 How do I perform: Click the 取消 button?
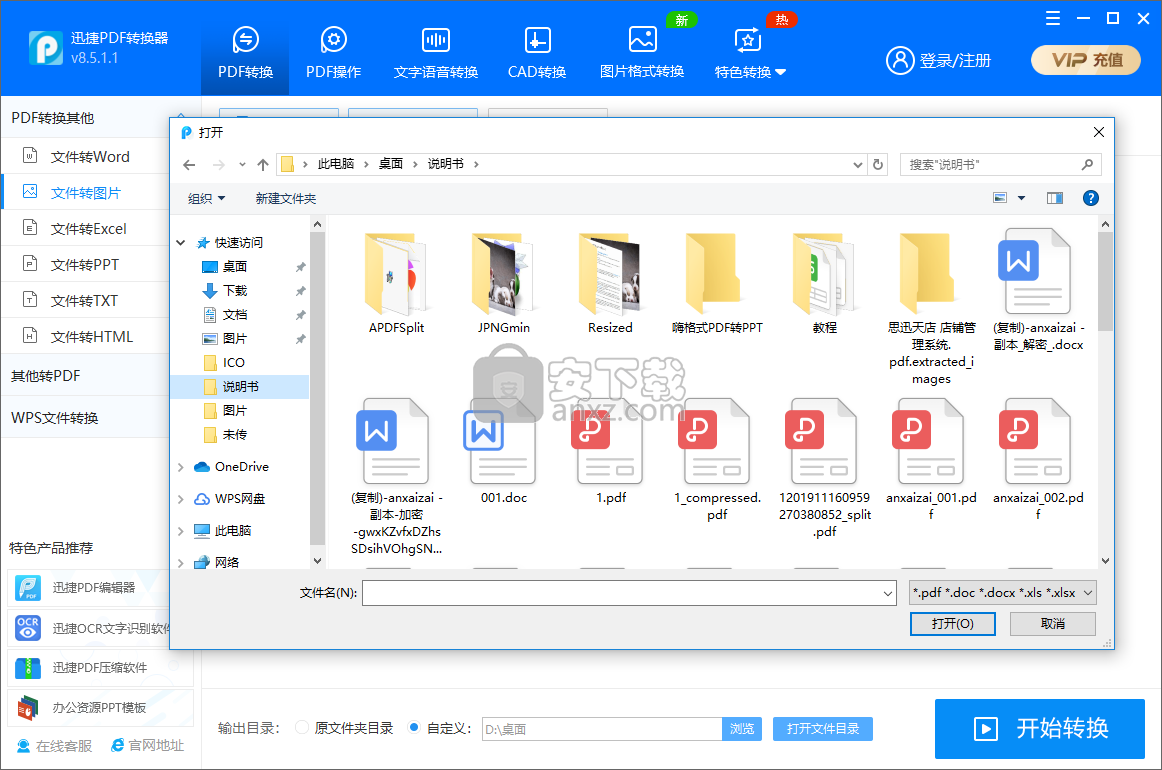(x=1053, y=624)
